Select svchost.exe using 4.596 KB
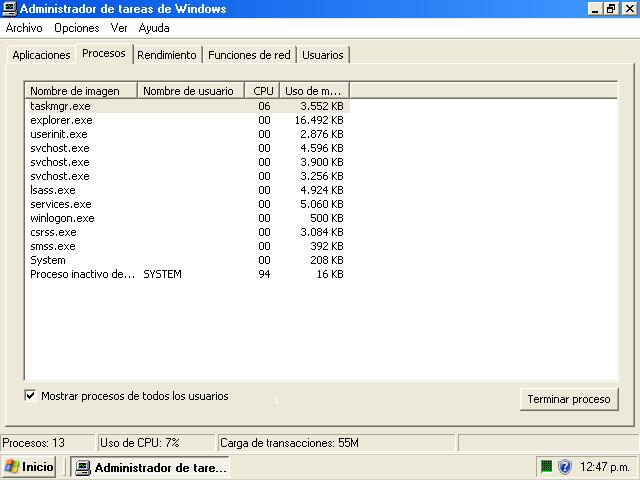640x480 pixels. pyautogui.click(x=187, y=148)
